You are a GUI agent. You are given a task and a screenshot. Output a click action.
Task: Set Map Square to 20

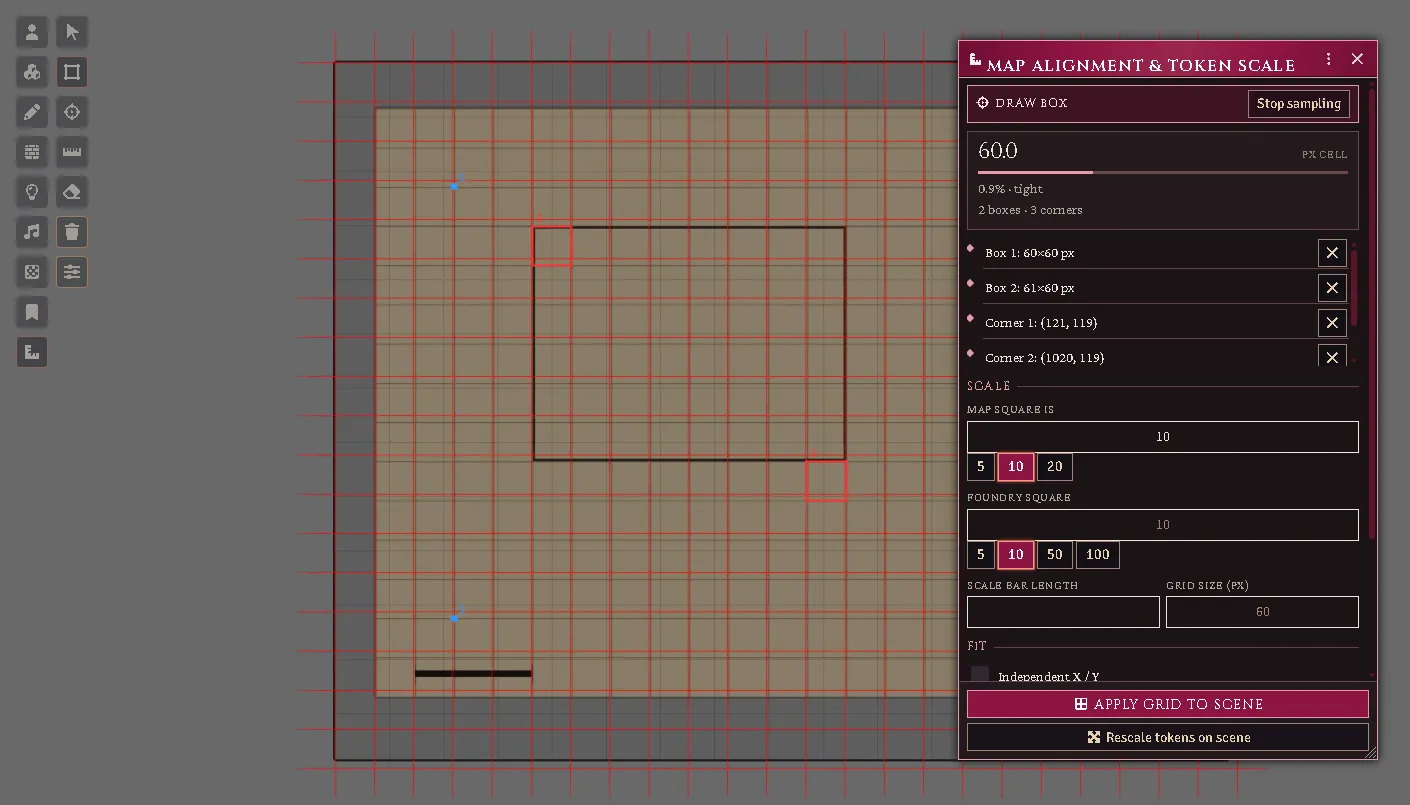(1055, 467)
